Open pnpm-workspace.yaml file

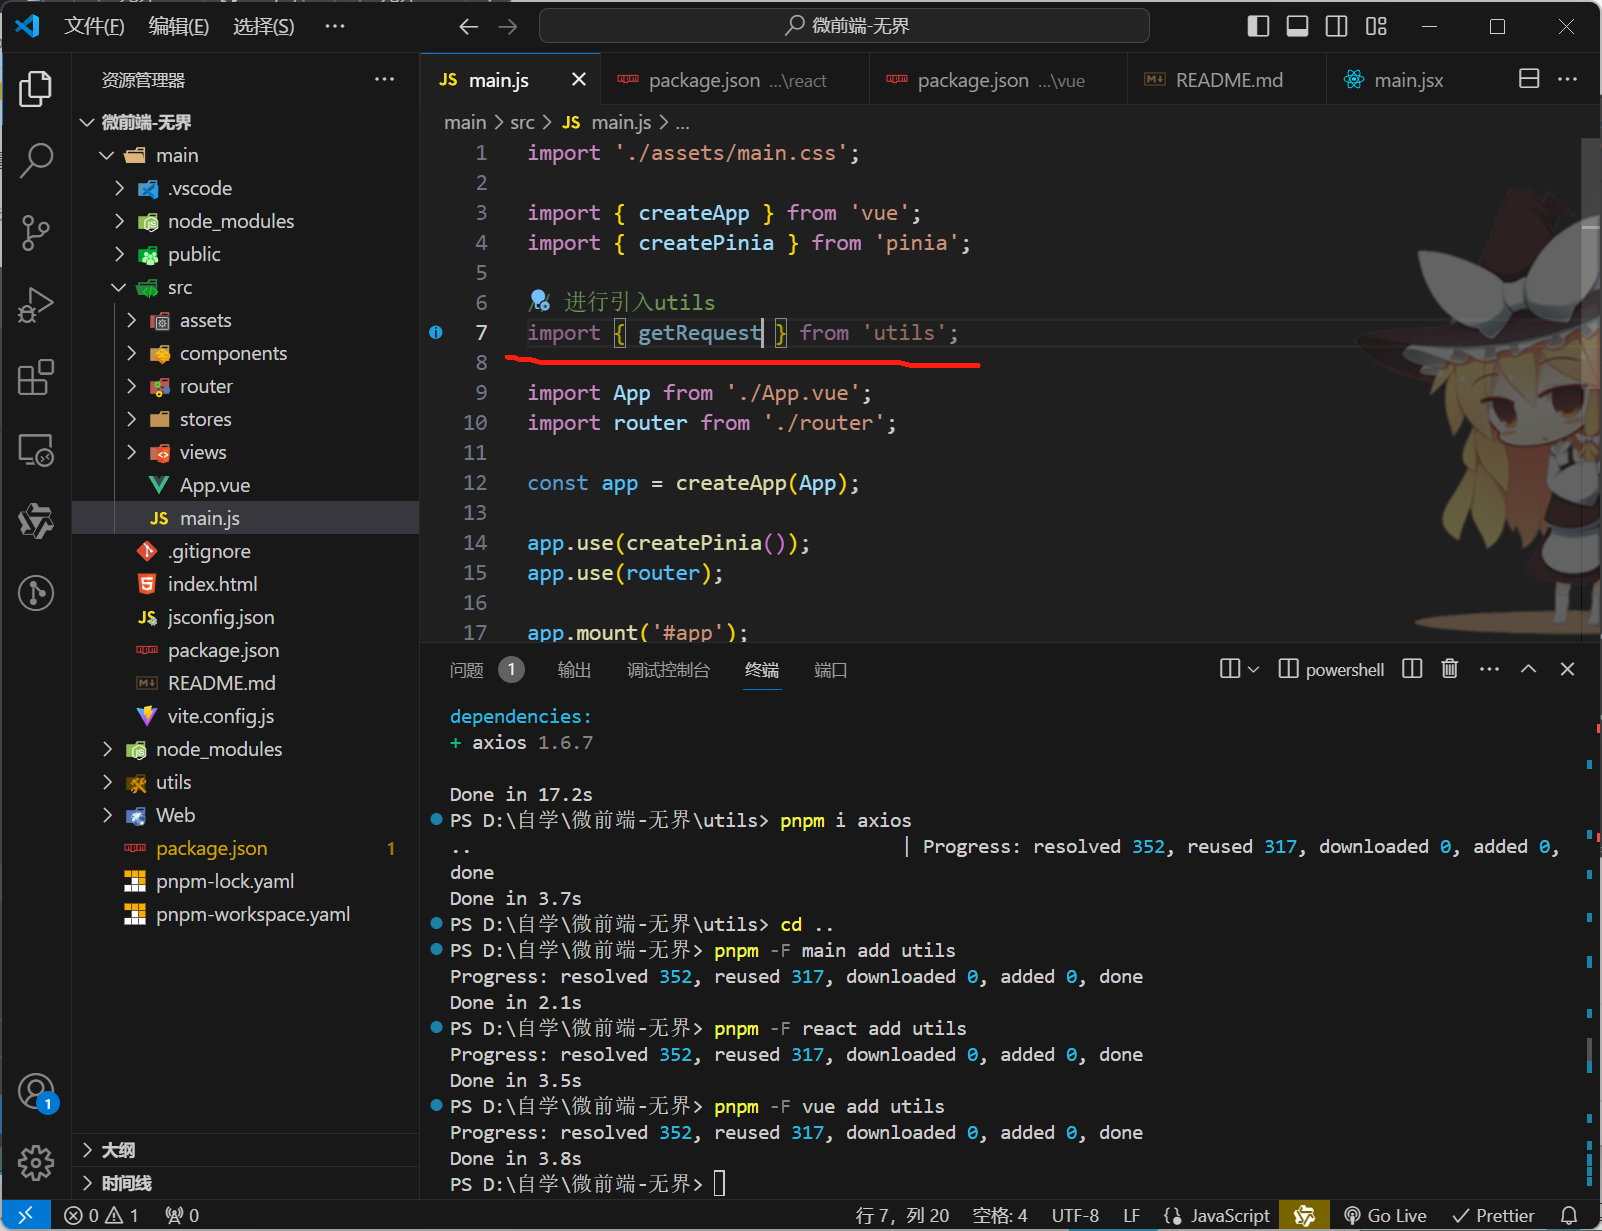point(246,914)
